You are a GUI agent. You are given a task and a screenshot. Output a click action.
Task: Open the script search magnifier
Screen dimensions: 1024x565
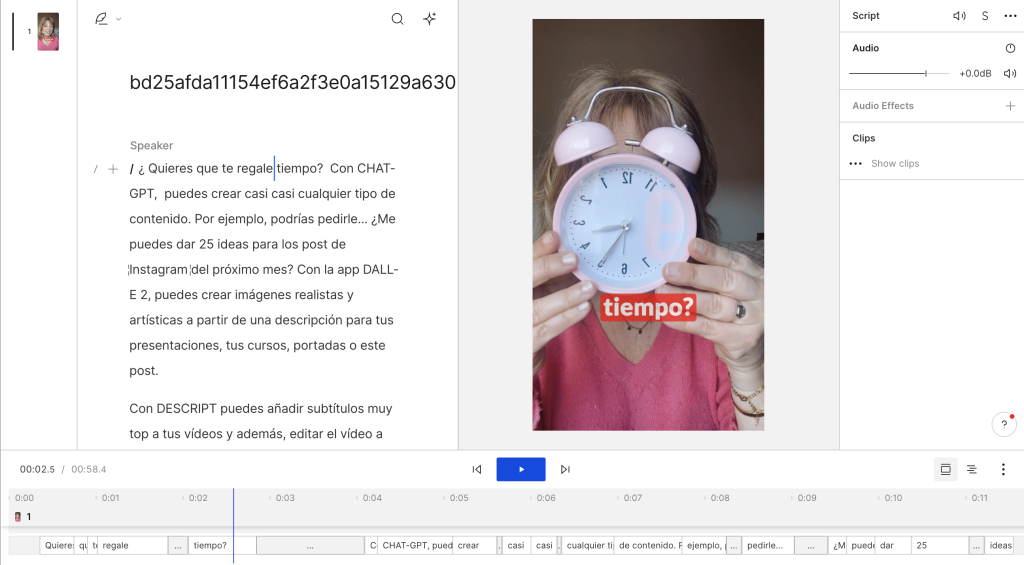pyautogui.click(x=397, y=19)
